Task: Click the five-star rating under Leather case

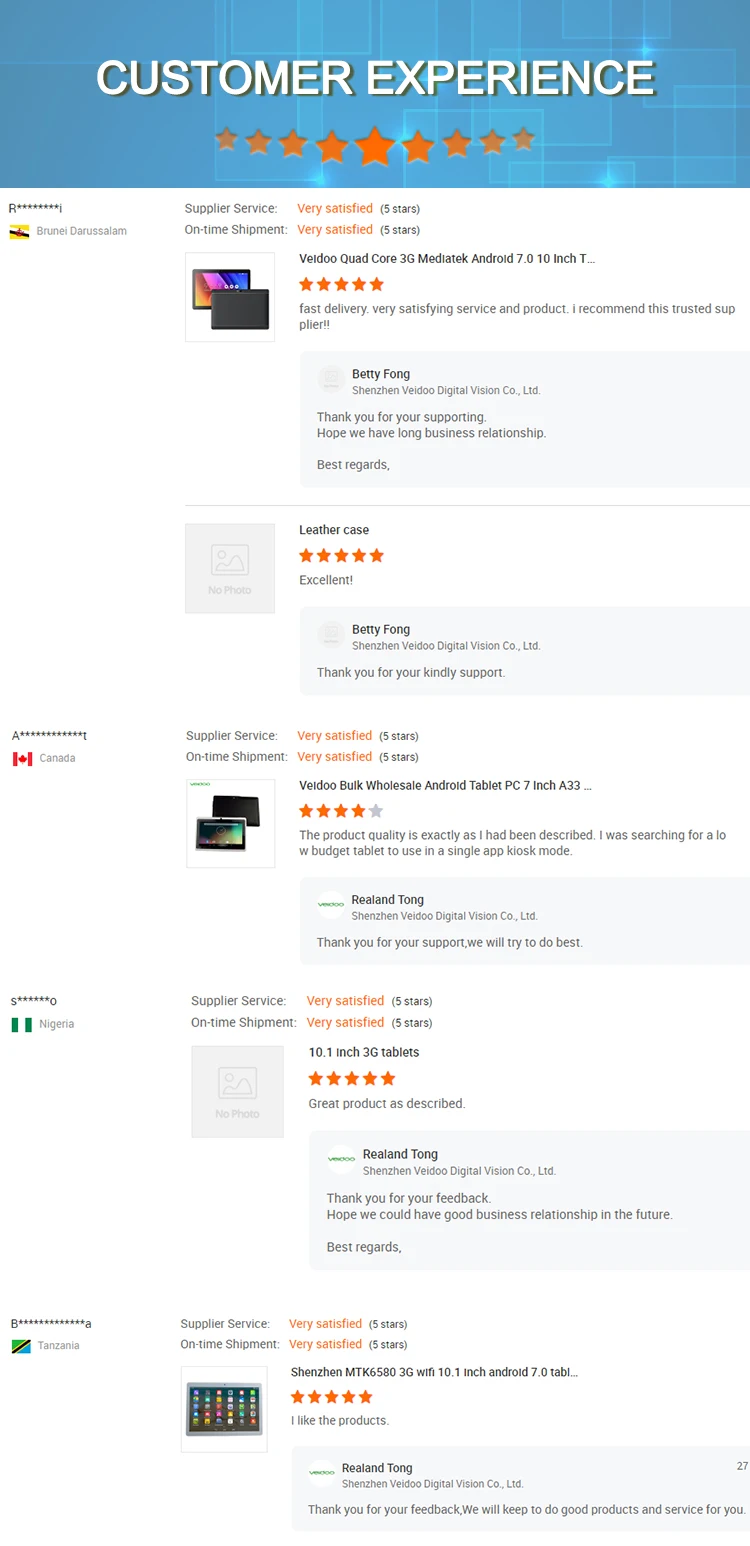Action: pos(341,556)
